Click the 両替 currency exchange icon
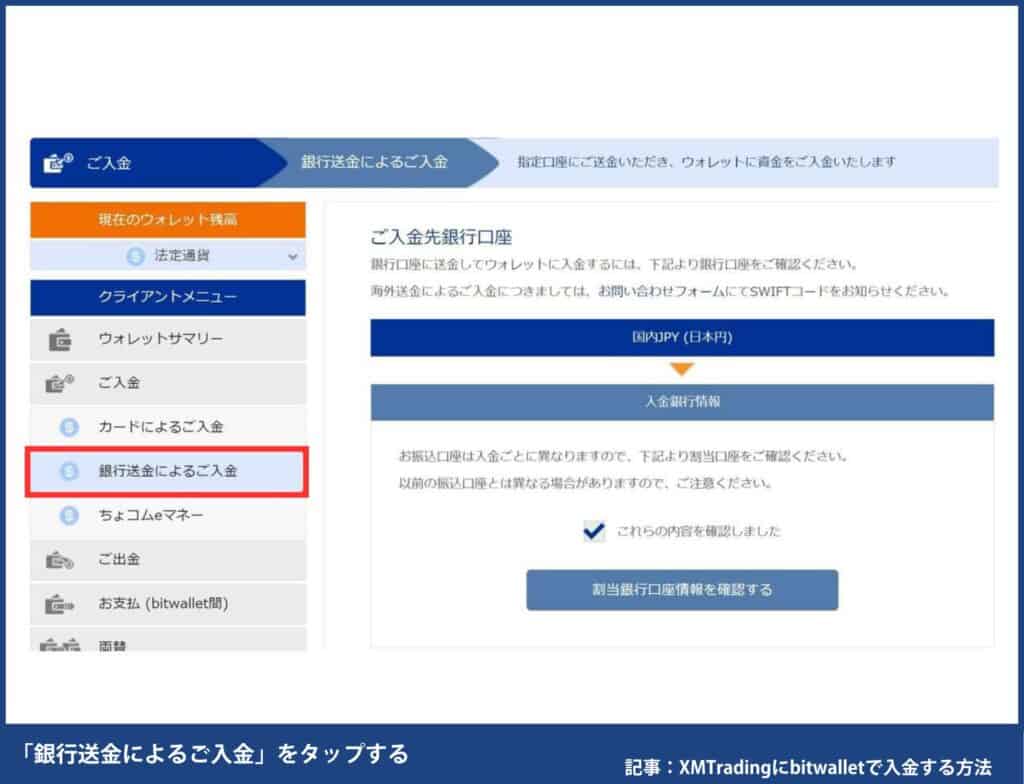Screen dimensions: 1024x784 (57, 645)
